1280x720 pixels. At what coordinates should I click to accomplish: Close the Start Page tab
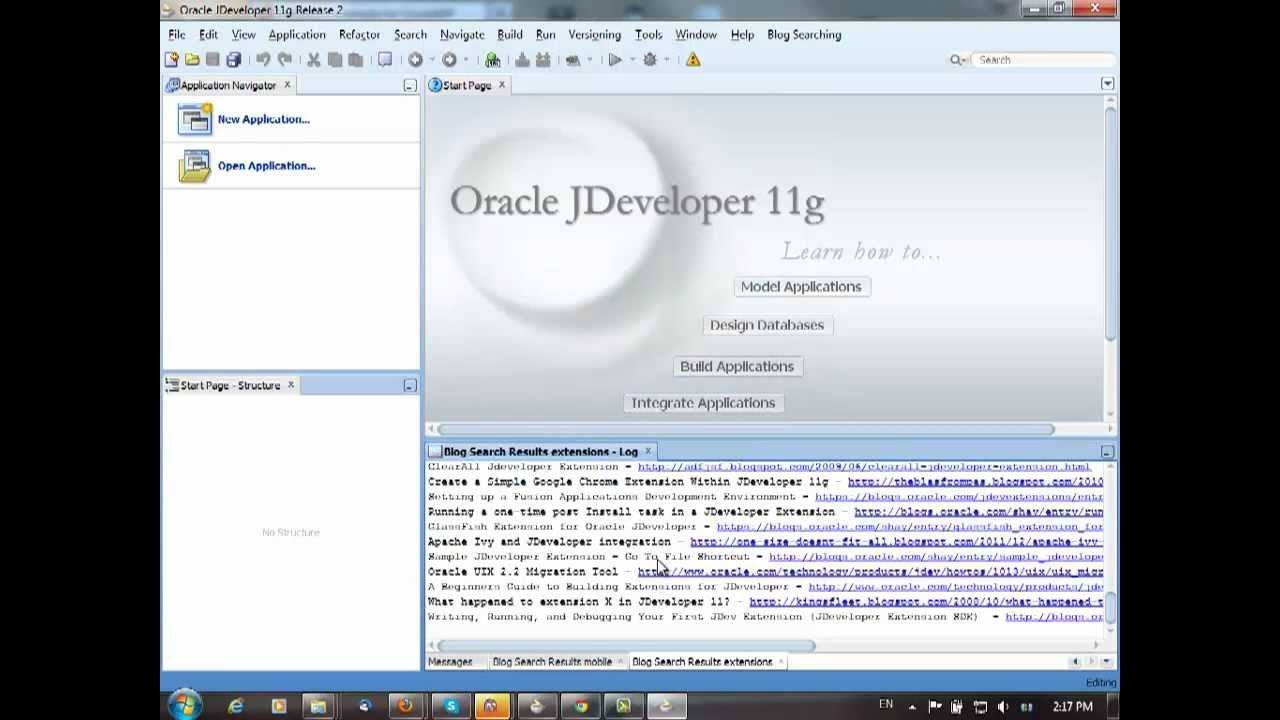[x=502, y=85]
